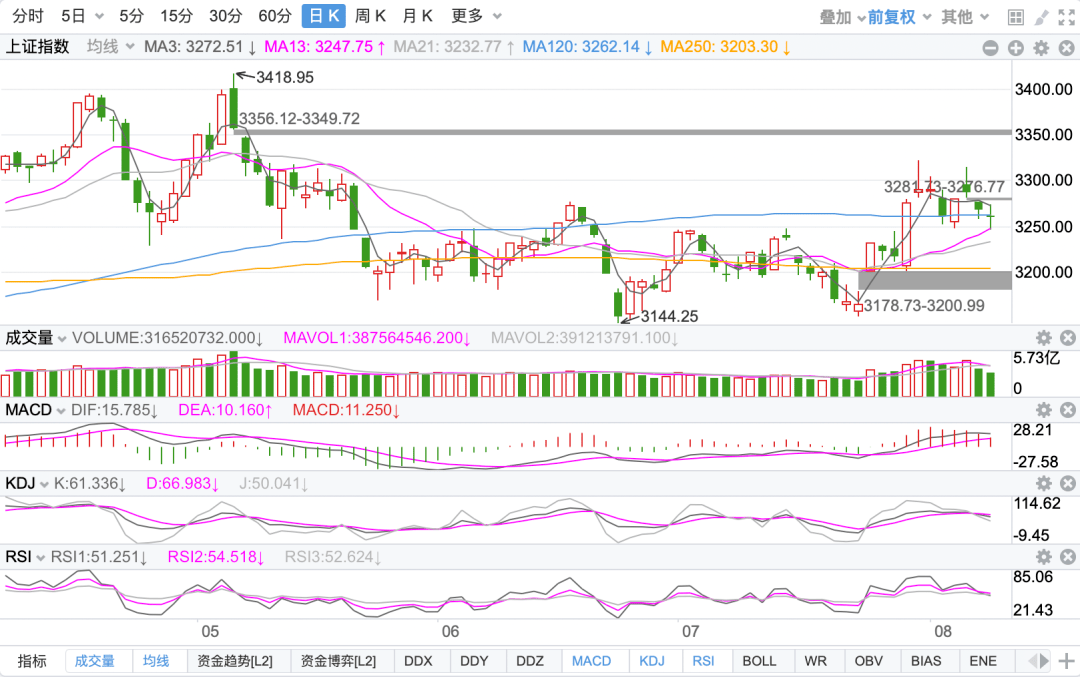
Task: Switch to 分时 intraday view
Action: (28, 16)
